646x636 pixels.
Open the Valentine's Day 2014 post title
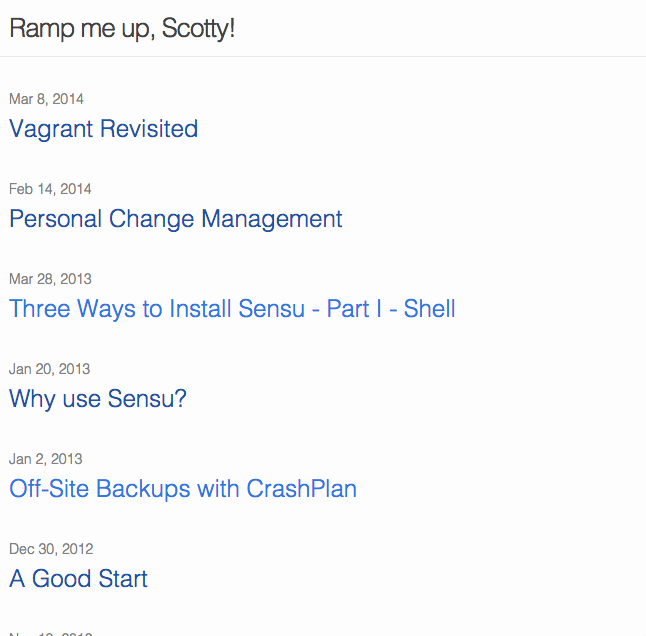click(176, 219)
